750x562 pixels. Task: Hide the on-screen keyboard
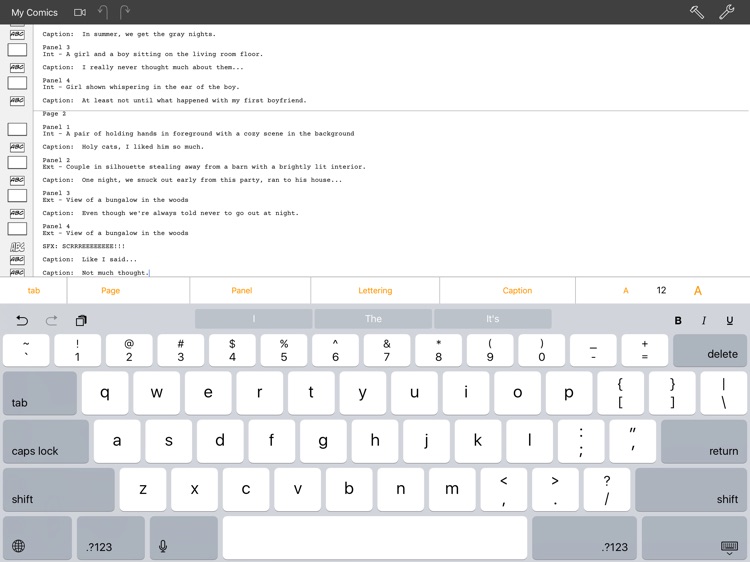tap(694, 538)
